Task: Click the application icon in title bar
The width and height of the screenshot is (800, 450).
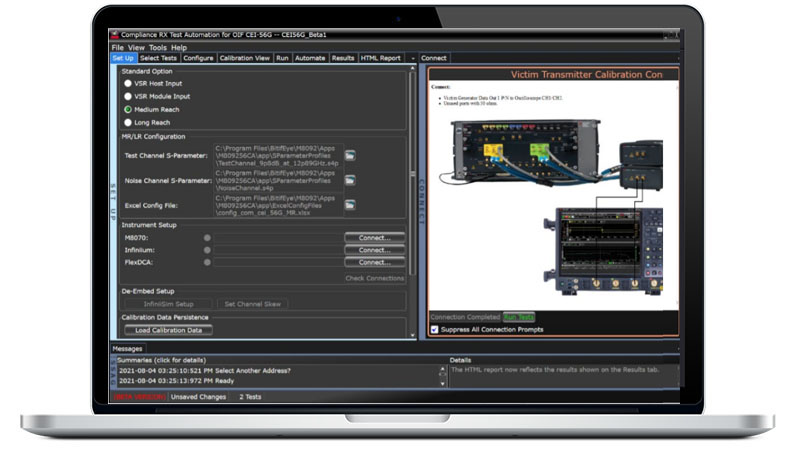Action: [x=115, y=35]
